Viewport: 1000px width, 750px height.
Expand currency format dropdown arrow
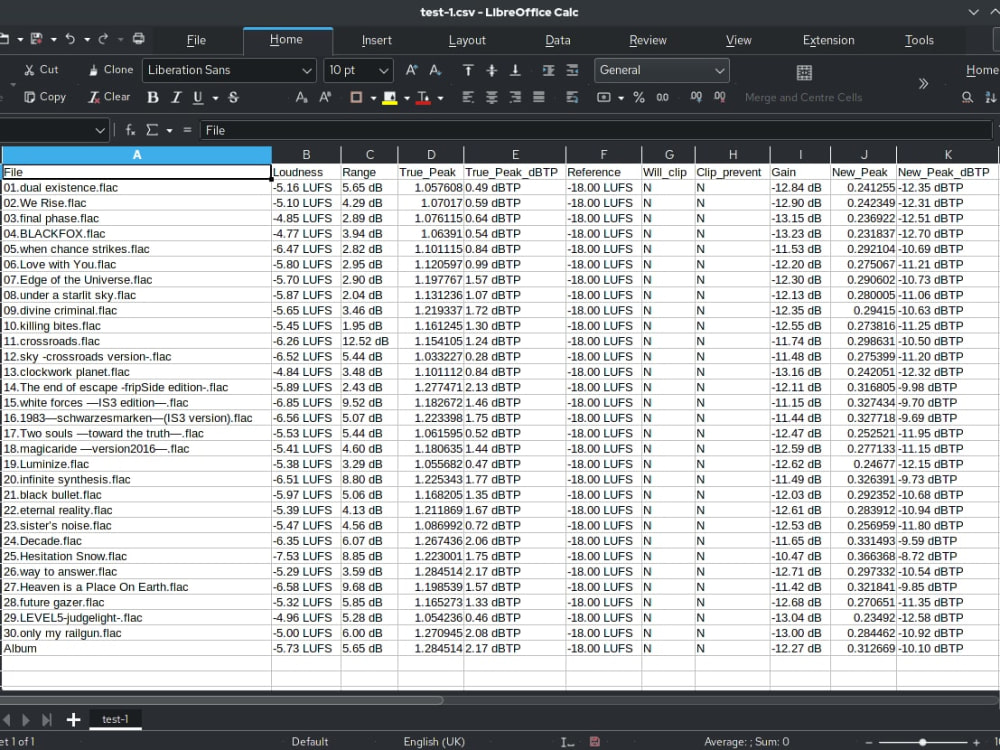click(621, 98)
